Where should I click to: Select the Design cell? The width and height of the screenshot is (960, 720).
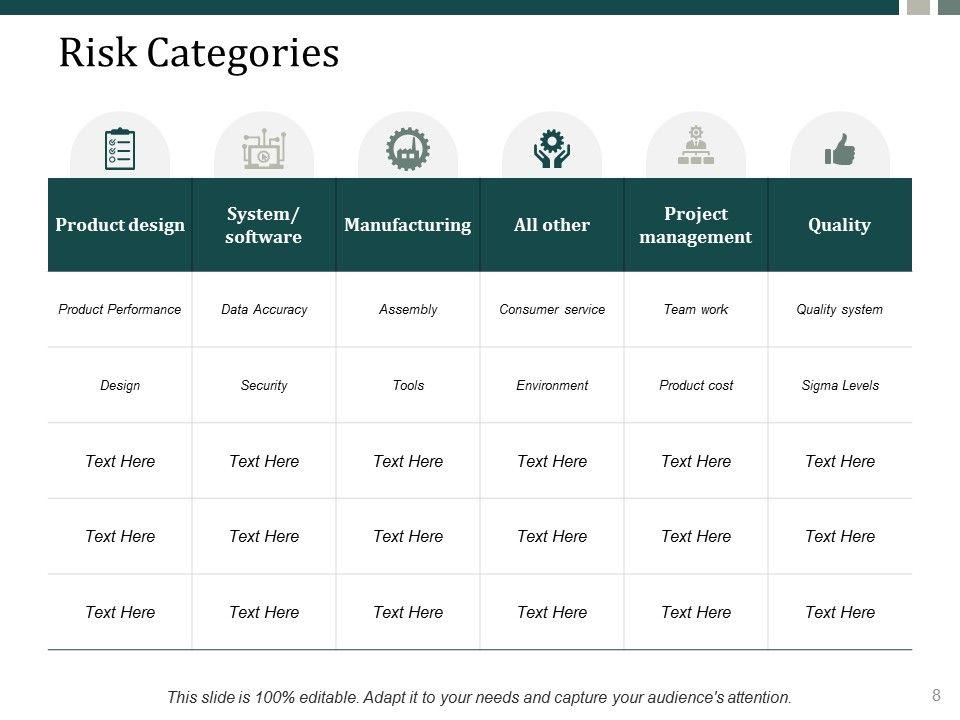coord(120,385)
